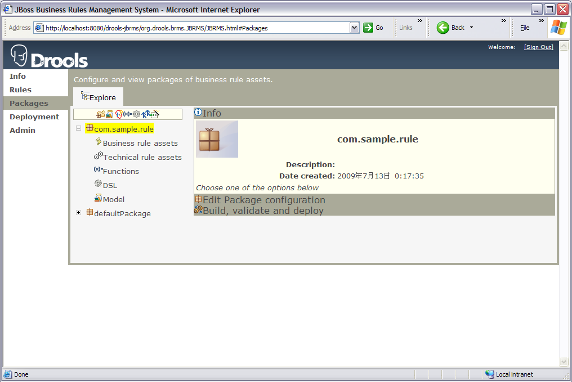Click the icon beside Edit Package configuration
This screenshot has width=572, height=382.
point(198,199)
